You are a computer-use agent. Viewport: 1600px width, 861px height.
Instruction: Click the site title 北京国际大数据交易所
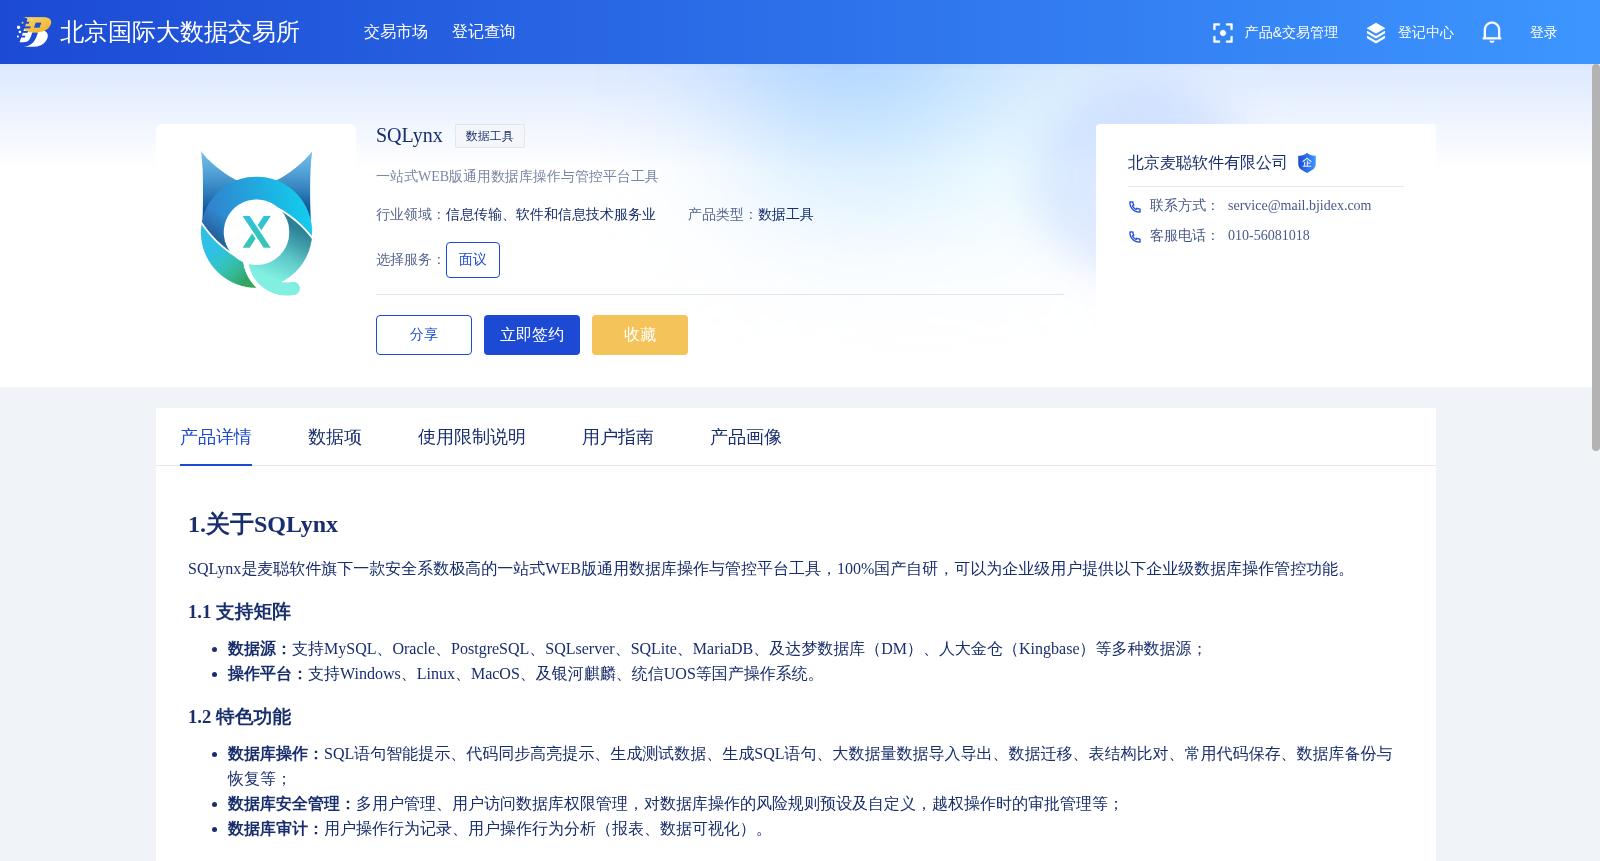click(x=180, y=32)
